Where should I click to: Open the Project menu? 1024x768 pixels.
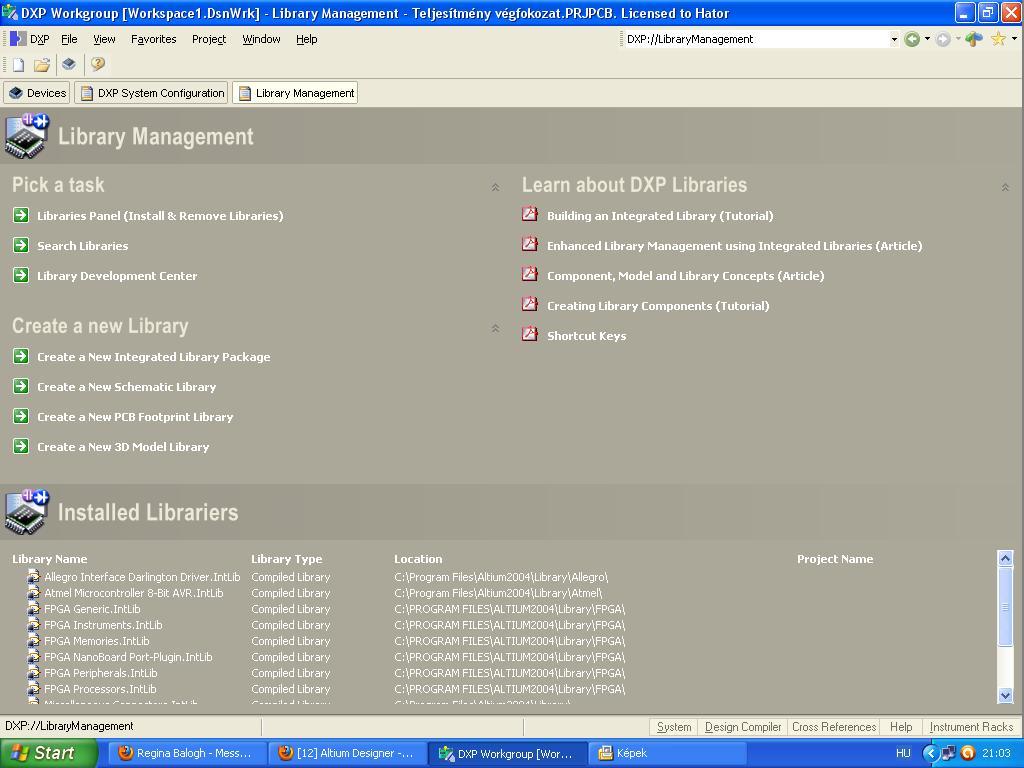click(x=209, y=39)
